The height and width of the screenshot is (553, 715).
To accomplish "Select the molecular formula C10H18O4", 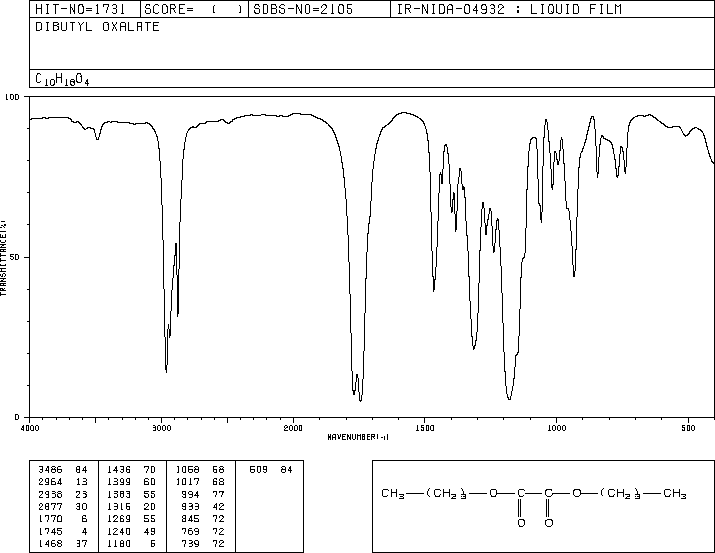I will click(x=62, y=79).
